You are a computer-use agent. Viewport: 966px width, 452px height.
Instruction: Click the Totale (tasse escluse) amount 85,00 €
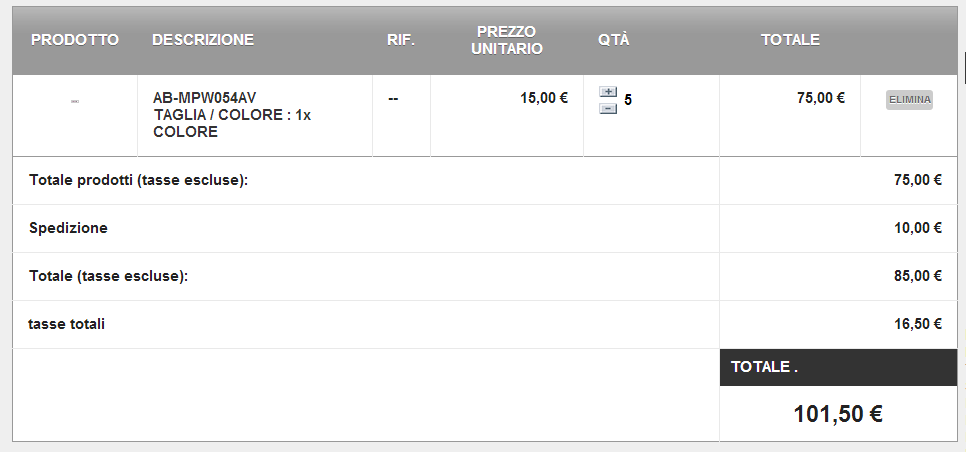coord(918,276)
